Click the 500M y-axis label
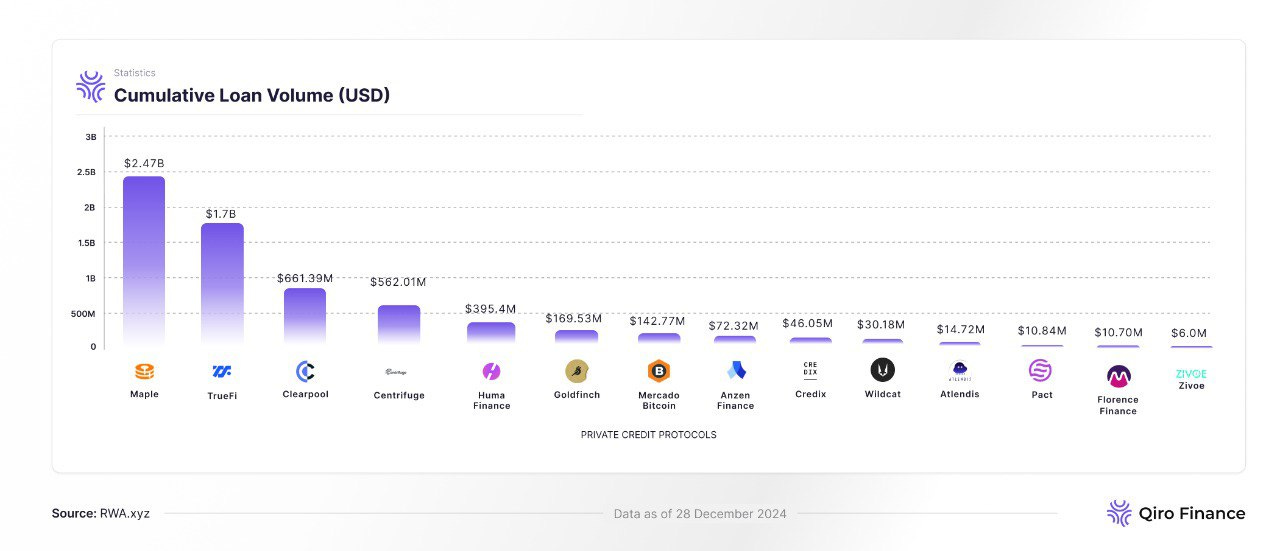 pyautogui.click(x=85, y=314)
